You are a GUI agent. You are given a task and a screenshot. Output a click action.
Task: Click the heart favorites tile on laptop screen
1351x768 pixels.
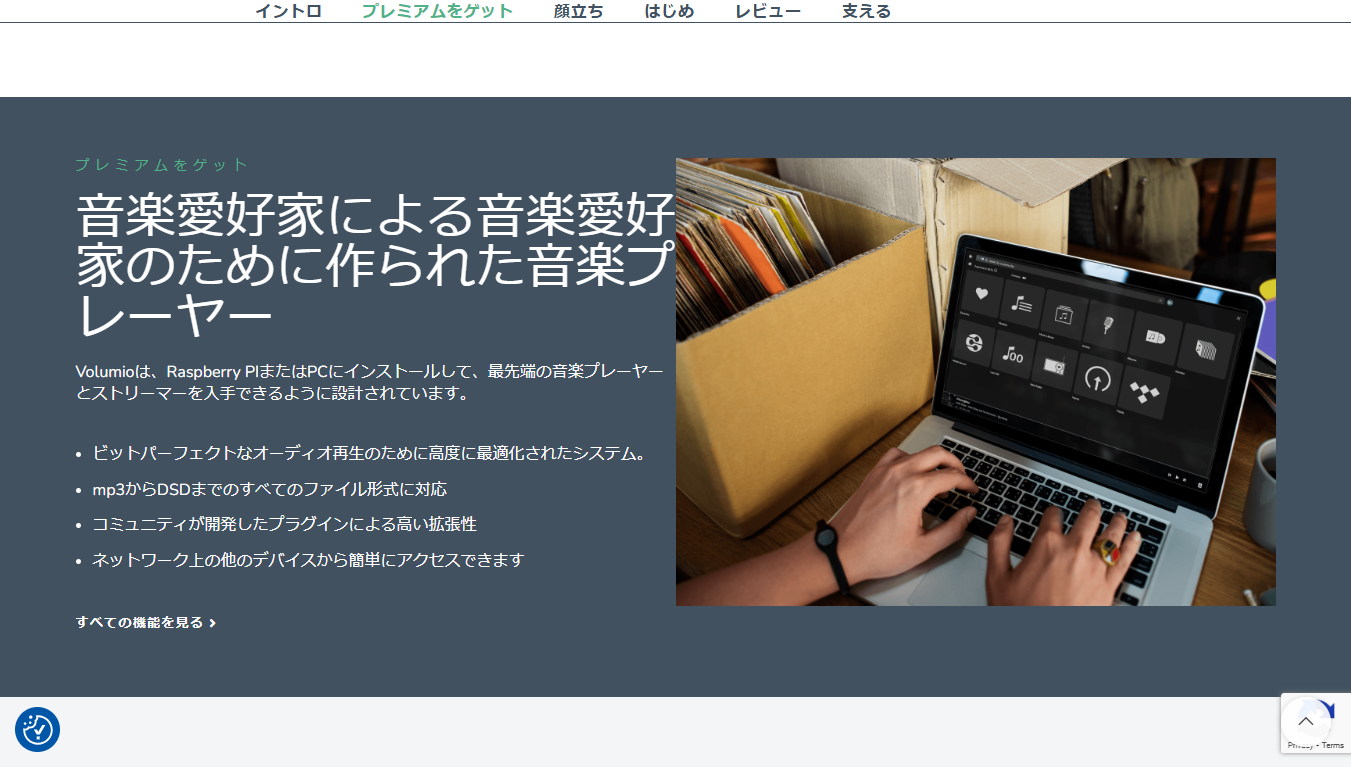pyautogui.click(x=982, y=293)
